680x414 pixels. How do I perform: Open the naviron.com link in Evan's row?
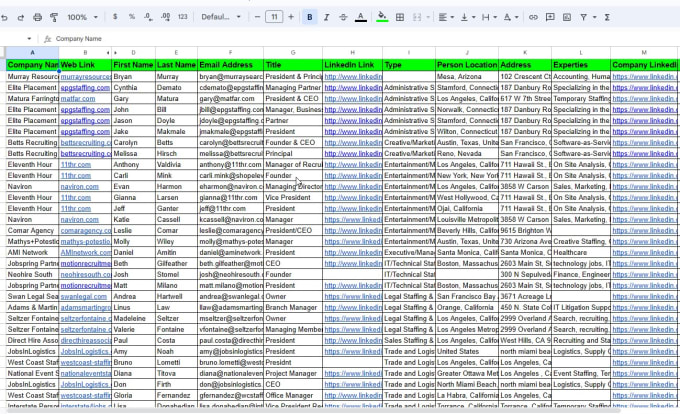[x=79, y=186]
